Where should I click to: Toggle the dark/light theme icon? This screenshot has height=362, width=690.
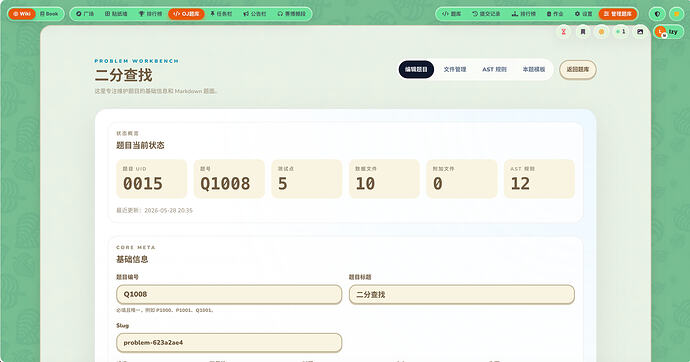coord(657,14)
